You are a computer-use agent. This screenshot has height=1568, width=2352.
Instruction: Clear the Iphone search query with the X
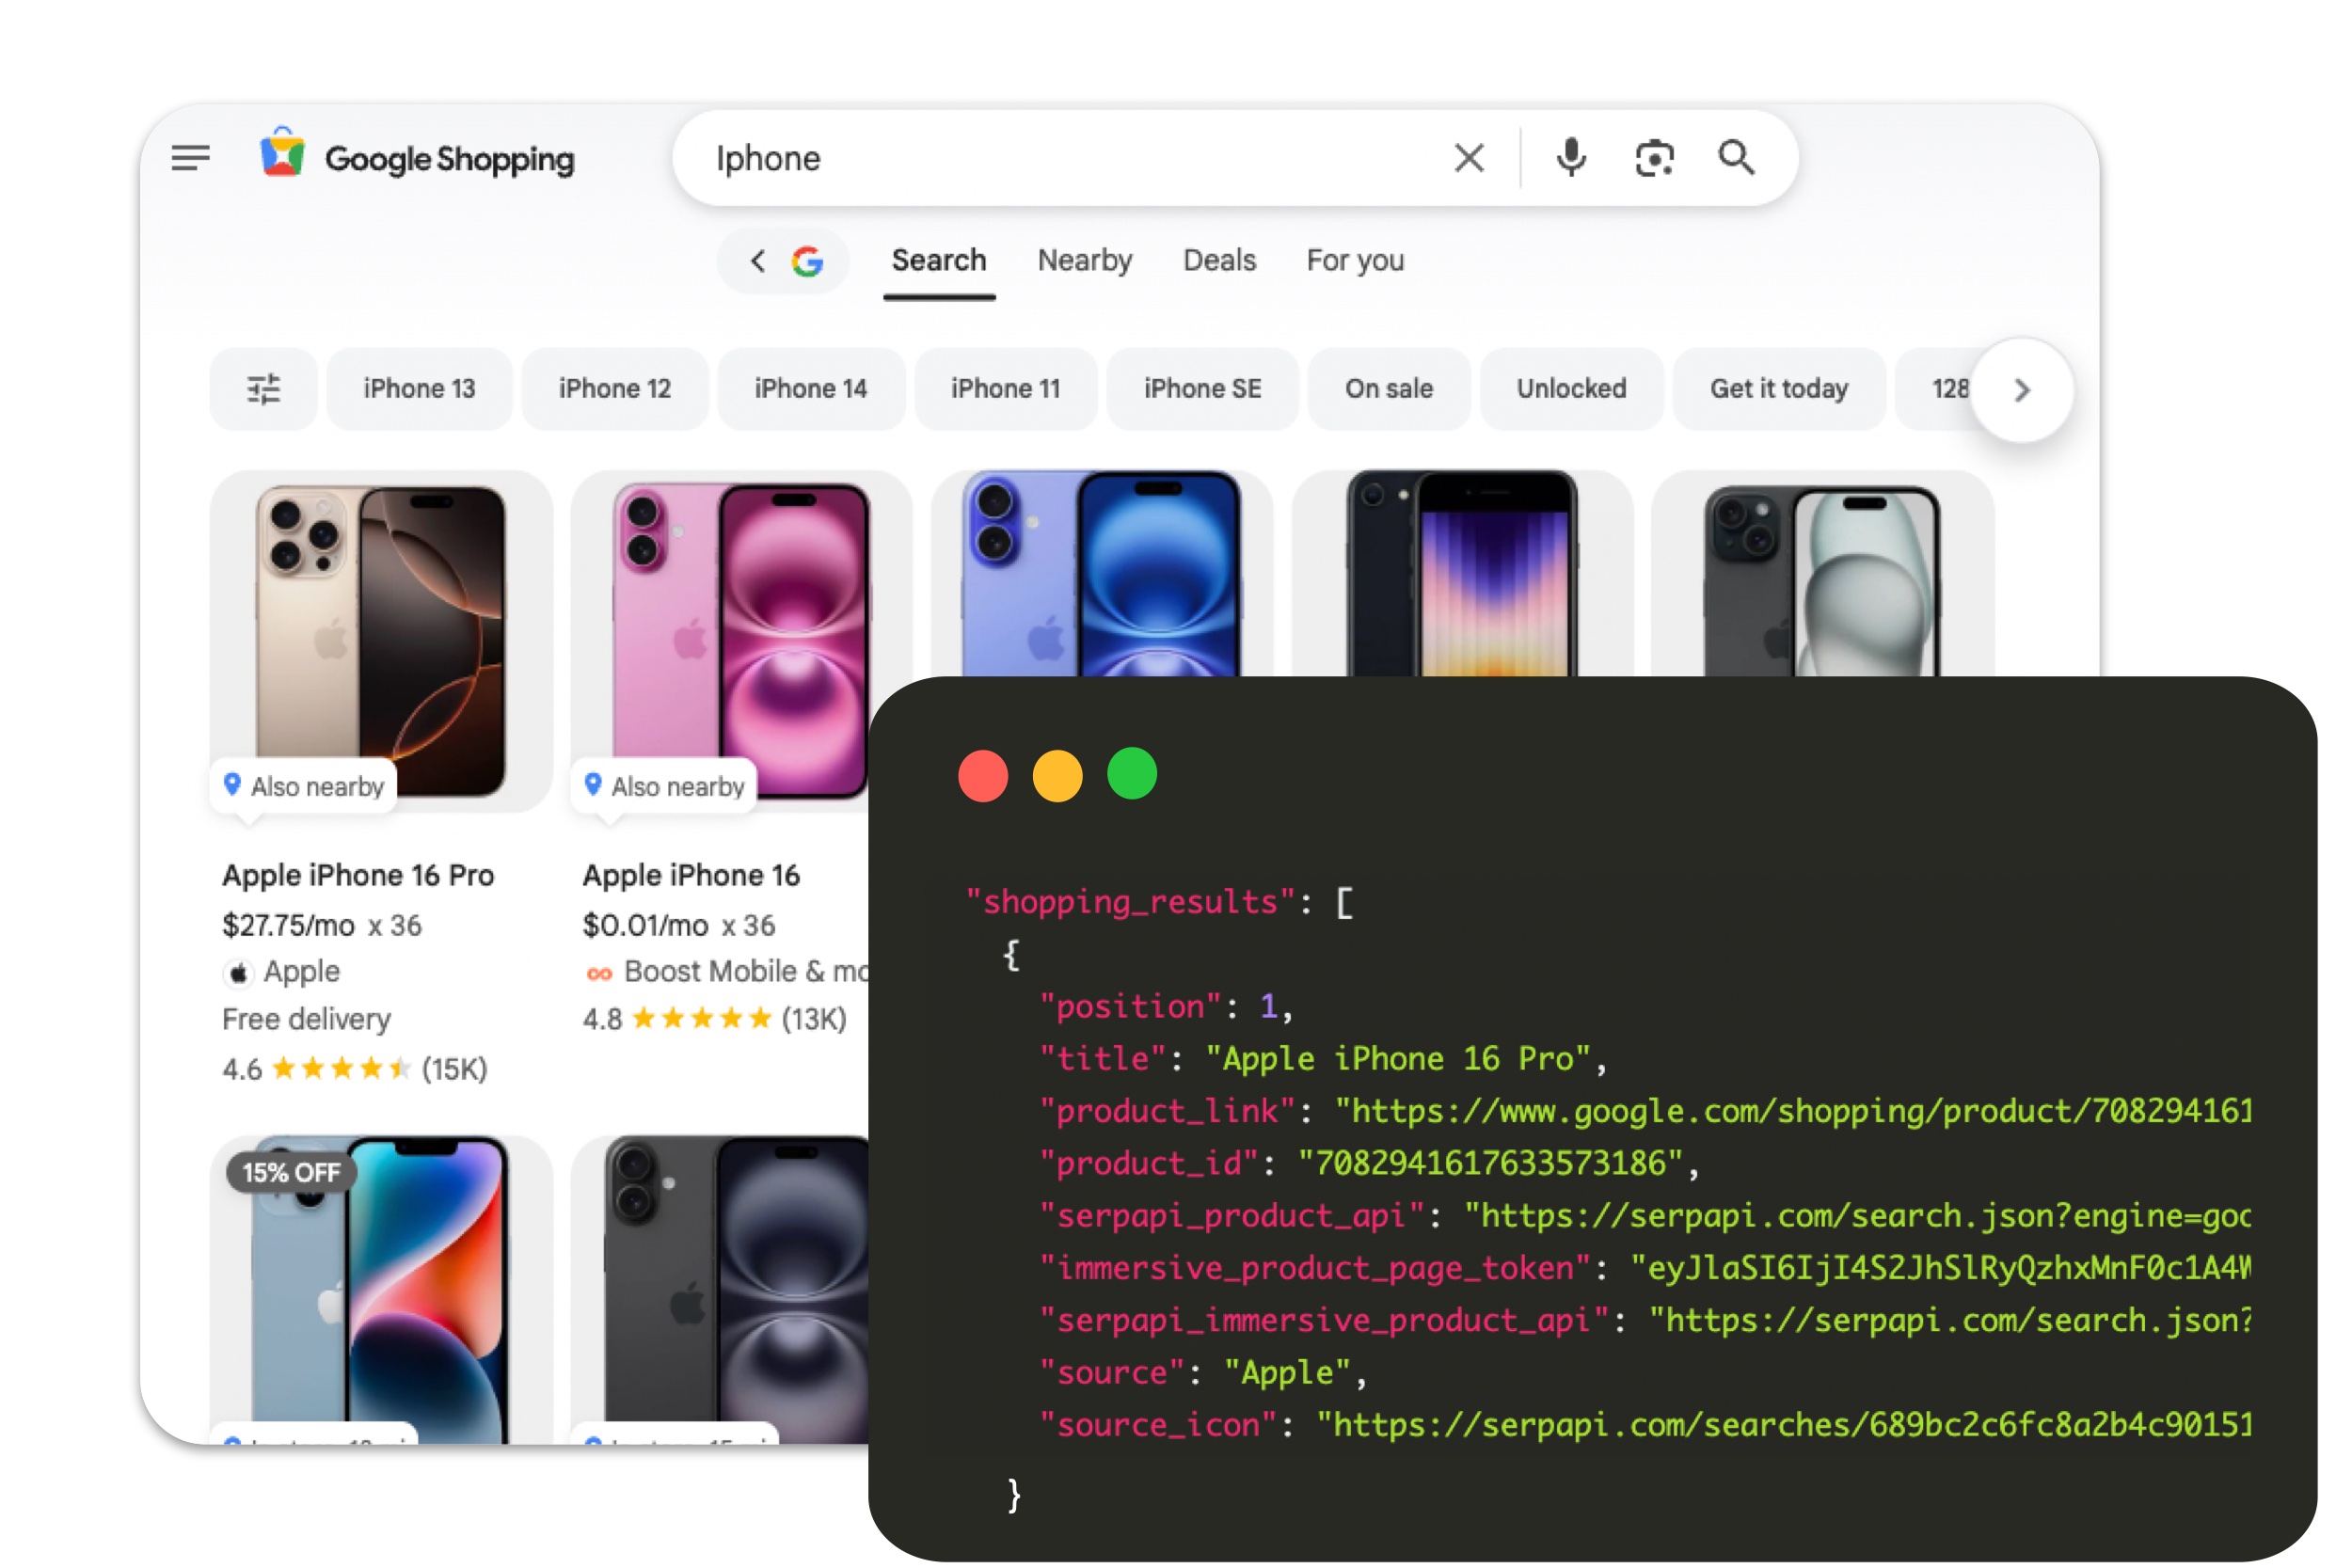(x=1468, y=157)
